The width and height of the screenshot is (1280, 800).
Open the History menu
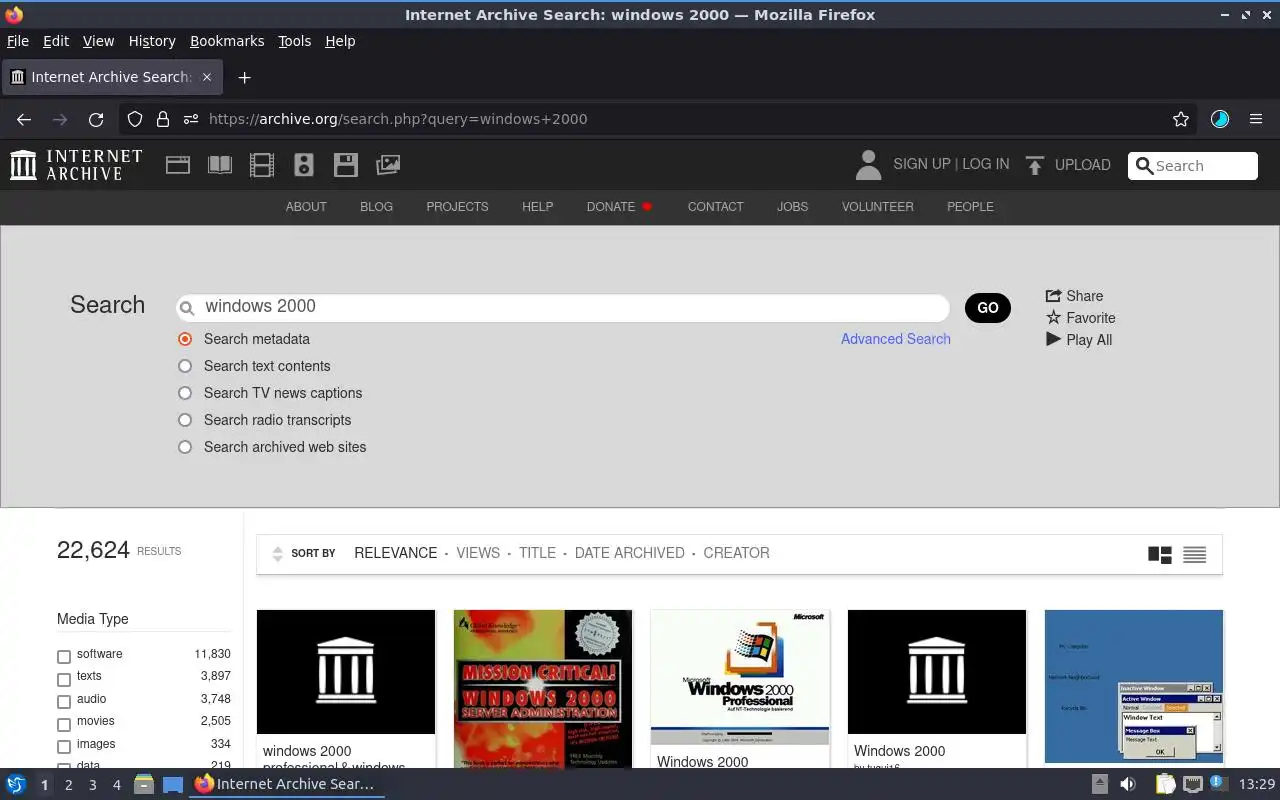point(152,41)
